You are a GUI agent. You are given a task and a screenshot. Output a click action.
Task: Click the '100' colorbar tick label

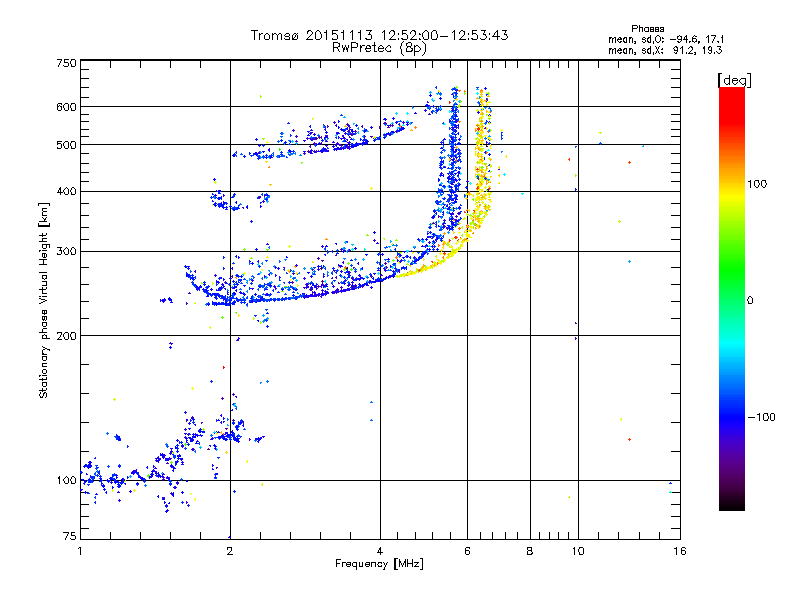pos(757,184)
